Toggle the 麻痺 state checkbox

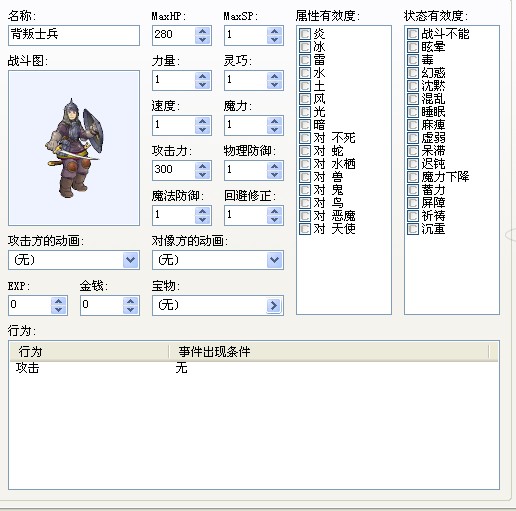[x=413, y=125]
